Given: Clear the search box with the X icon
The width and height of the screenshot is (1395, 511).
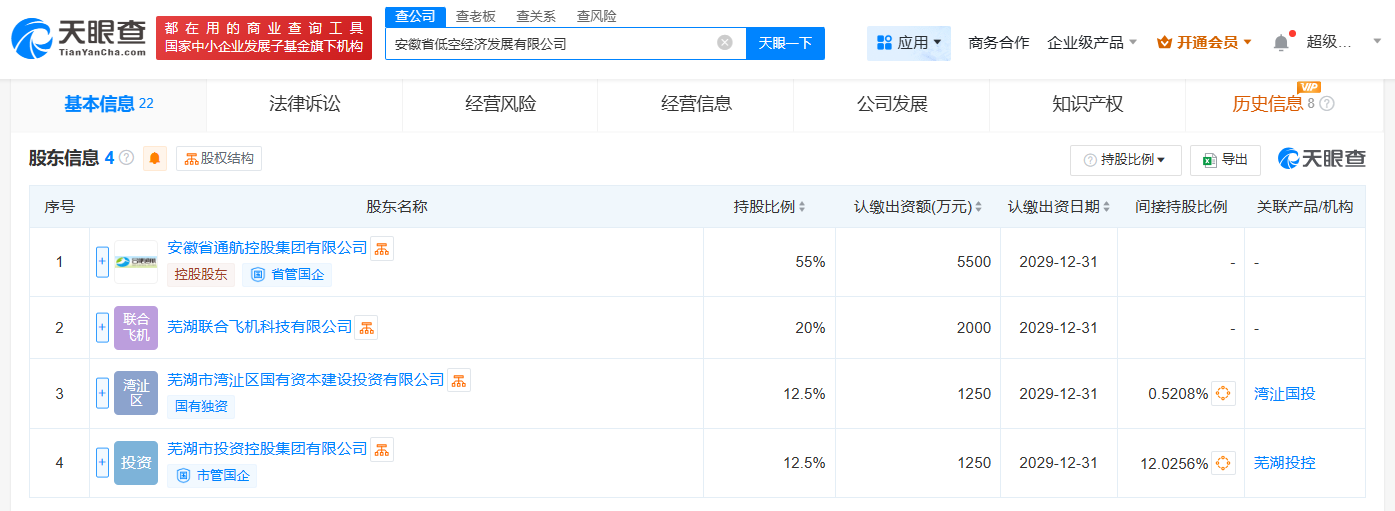Looking at the screenshot, I should (725, 43).
